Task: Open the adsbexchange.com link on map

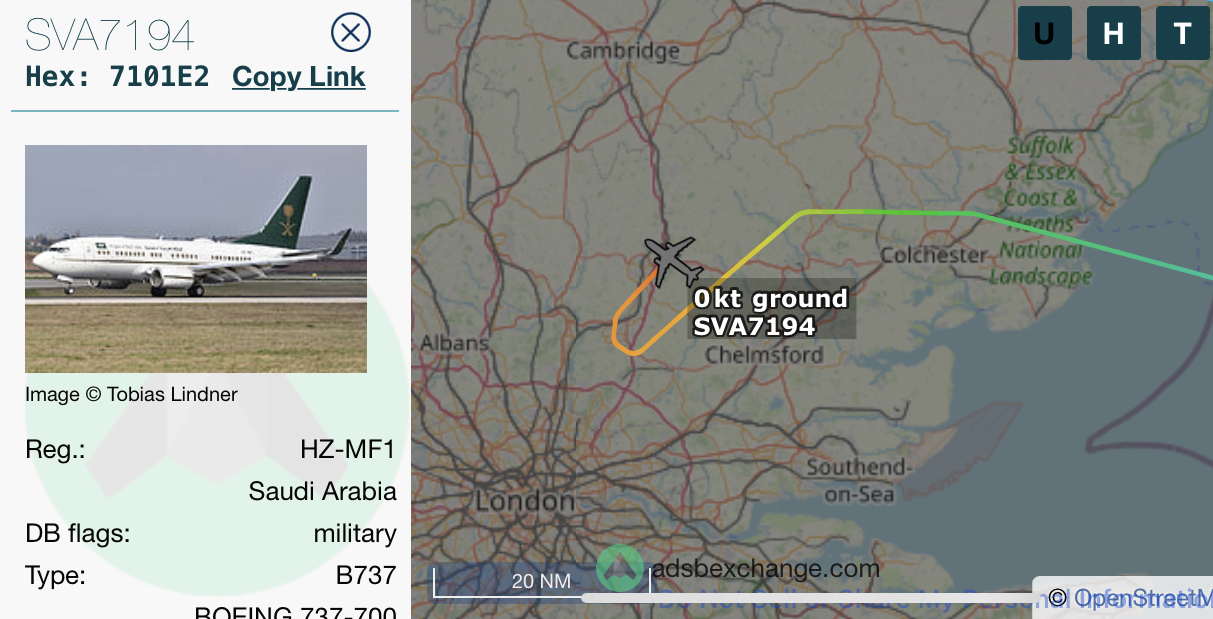Action: [x=766, y=569]
